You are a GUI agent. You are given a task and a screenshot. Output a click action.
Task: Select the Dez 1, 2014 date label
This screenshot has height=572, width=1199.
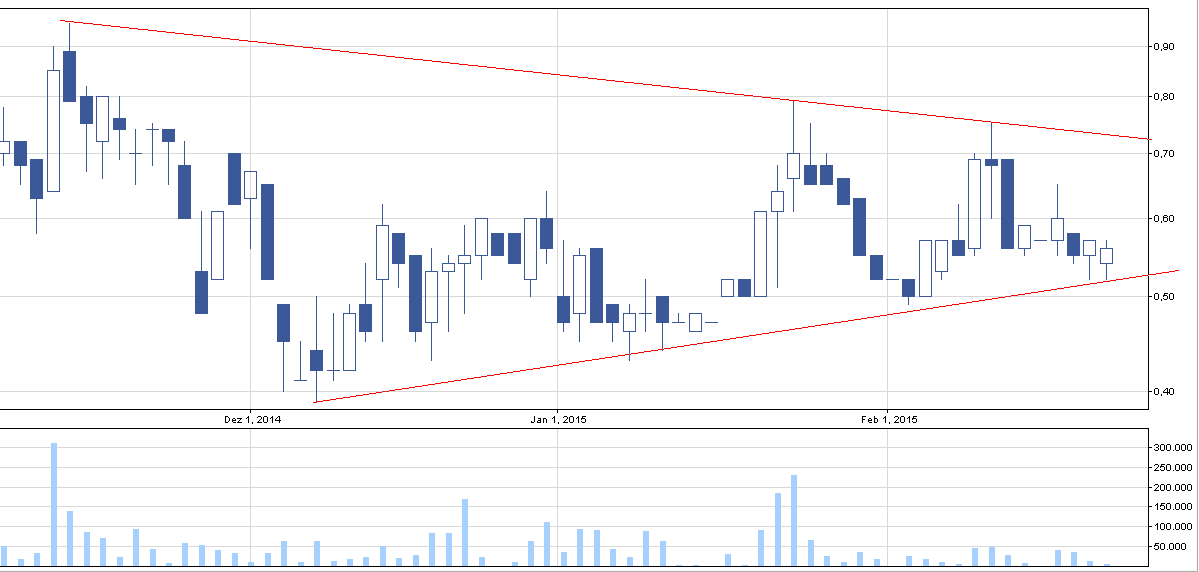click(253, 420)
